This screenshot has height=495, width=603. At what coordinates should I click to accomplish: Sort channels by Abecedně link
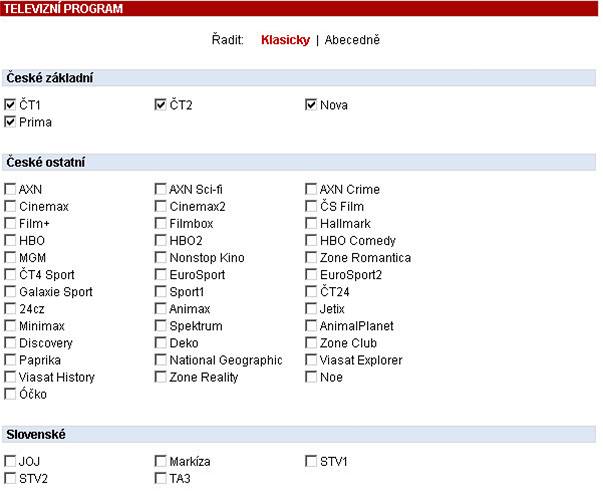[x=352, y=40]
